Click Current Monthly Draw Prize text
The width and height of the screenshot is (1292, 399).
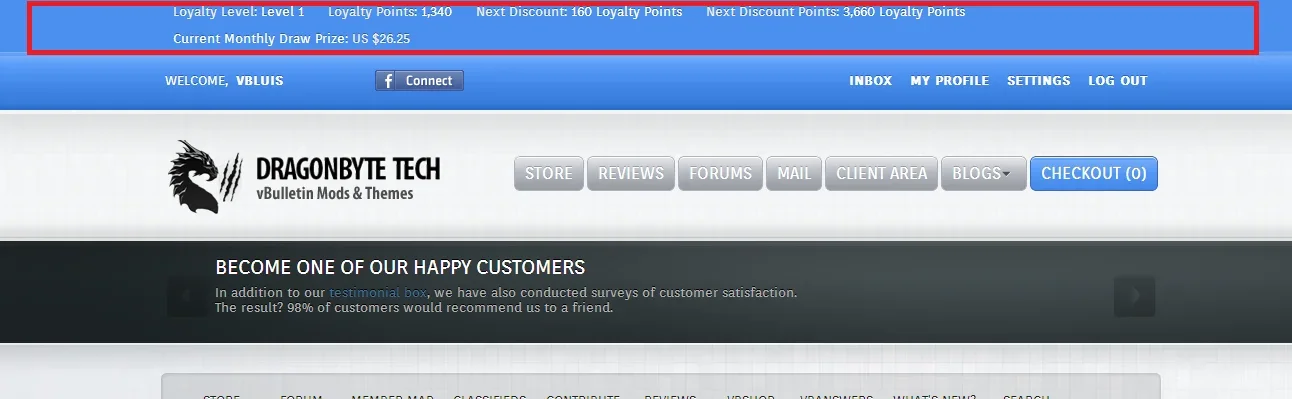point(291,39)
